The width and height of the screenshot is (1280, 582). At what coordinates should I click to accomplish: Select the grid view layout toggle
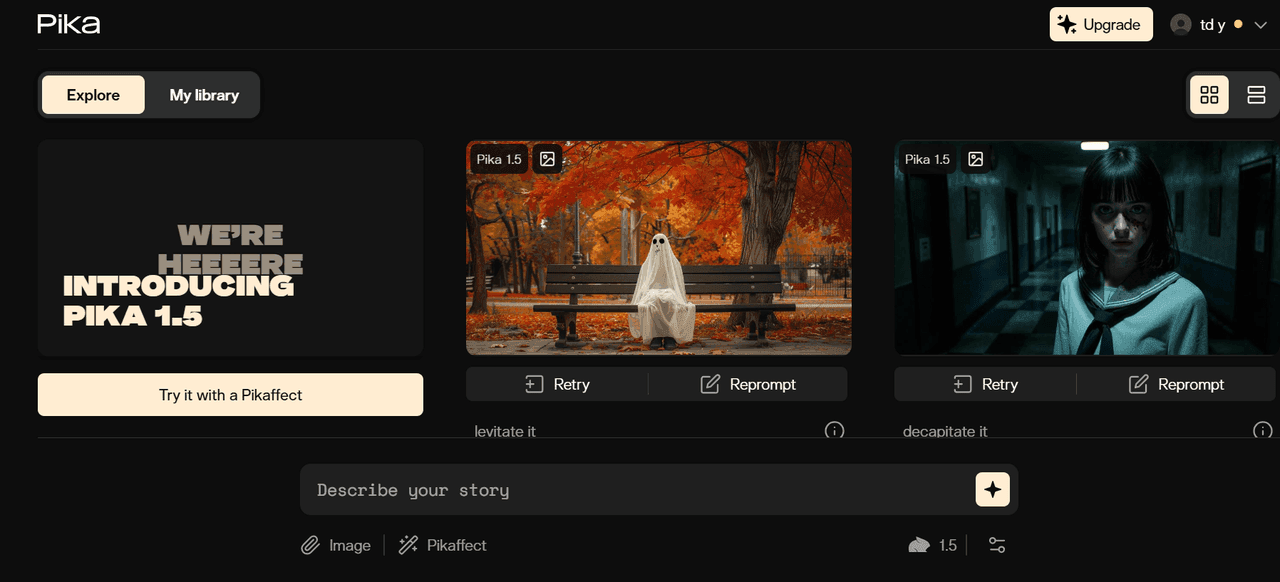coord(1209,95)
